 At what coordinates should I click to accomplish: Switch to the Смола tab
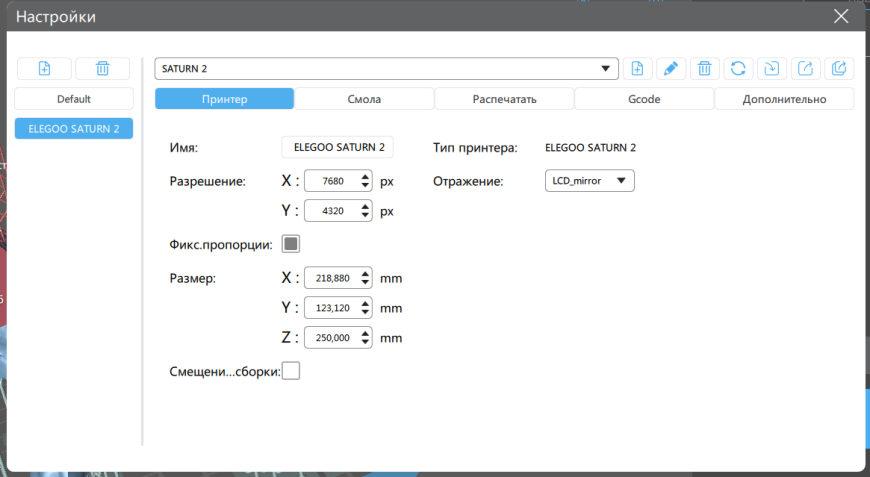(x=364, y=99)
